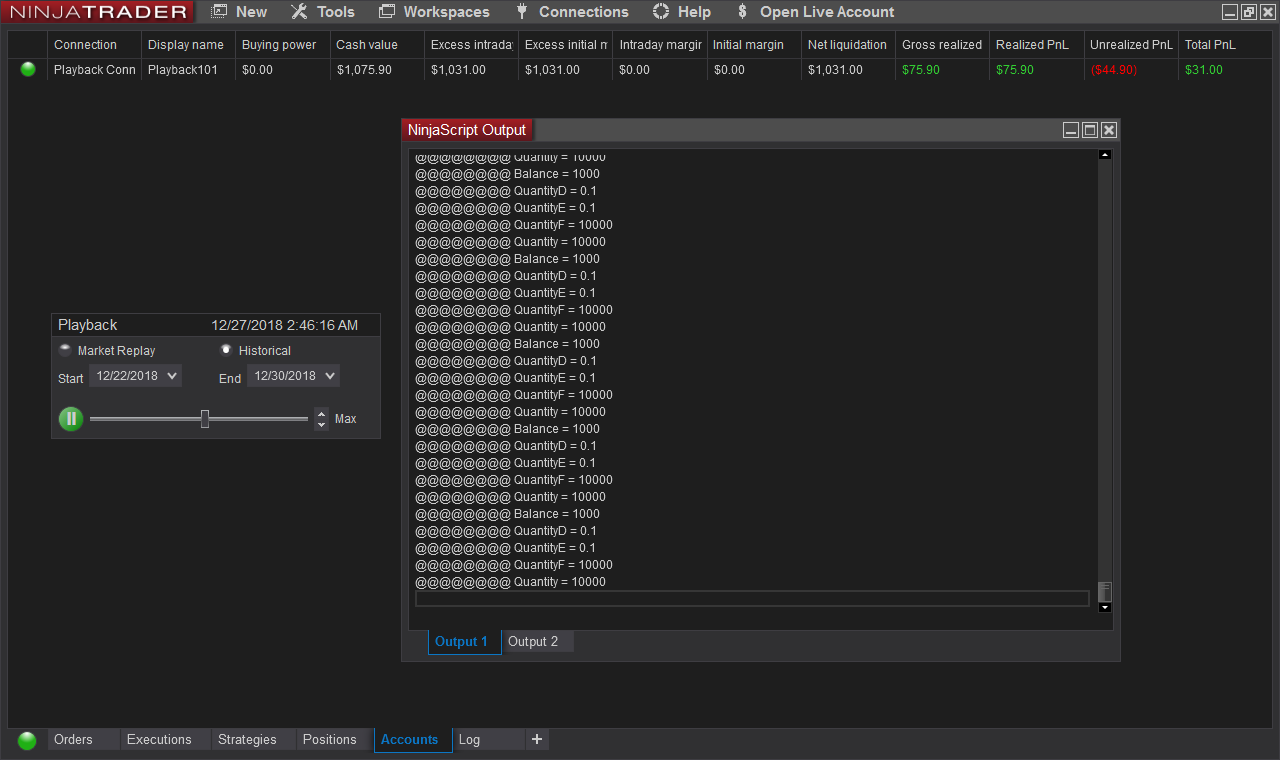Close the NinjaTrader main window
This screenshot has height=760, width=1280.
tap(1268, 12)
